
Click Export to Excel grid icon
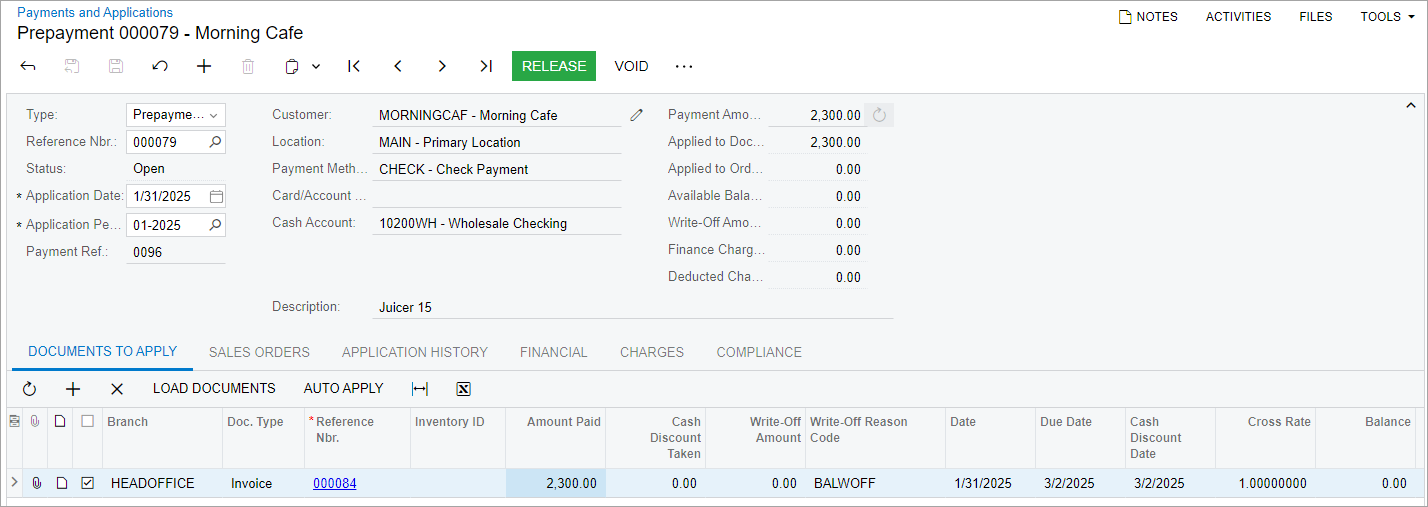pos(463,389)
